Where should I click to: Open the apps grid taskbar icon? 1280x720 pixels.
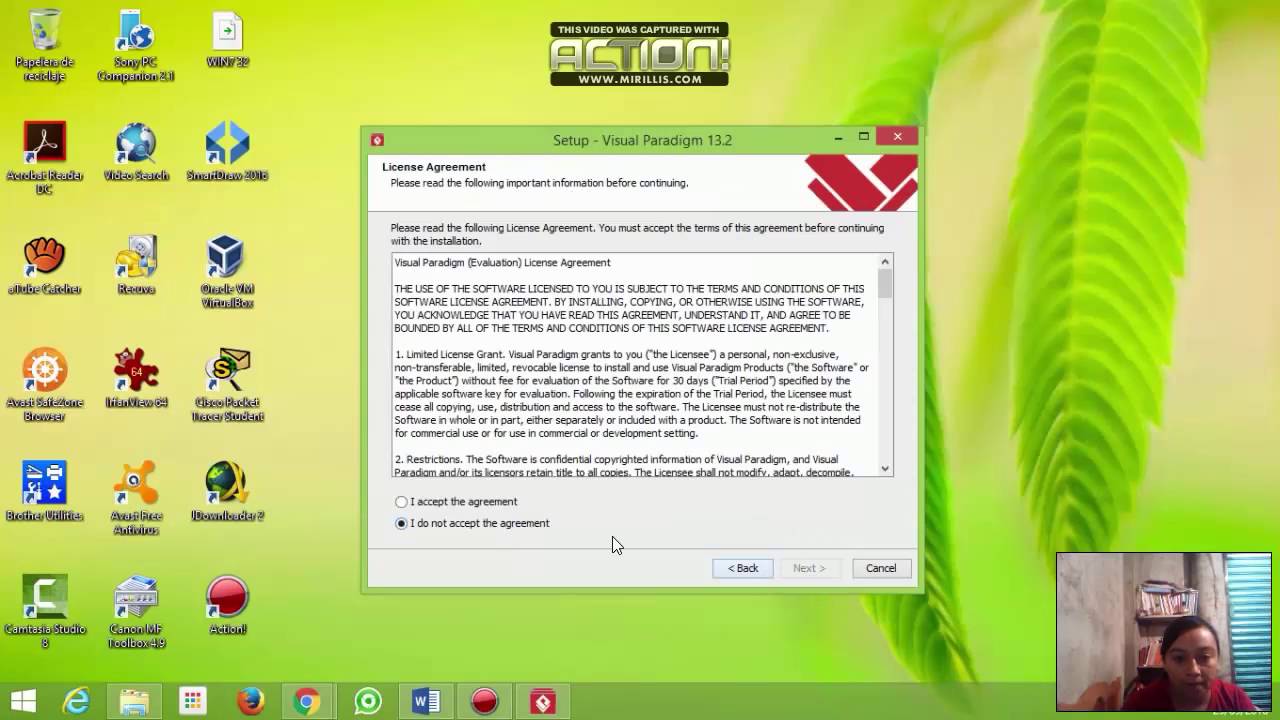pyautogui.click(x=193, y=702)
